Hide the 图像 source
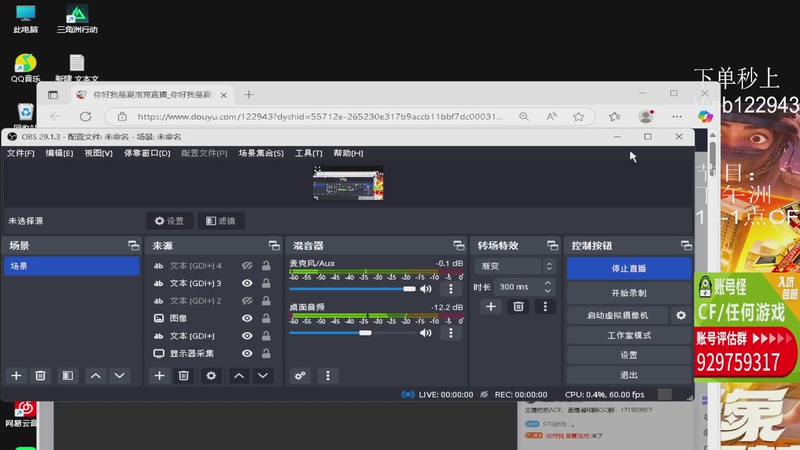 tap(247, 318)
